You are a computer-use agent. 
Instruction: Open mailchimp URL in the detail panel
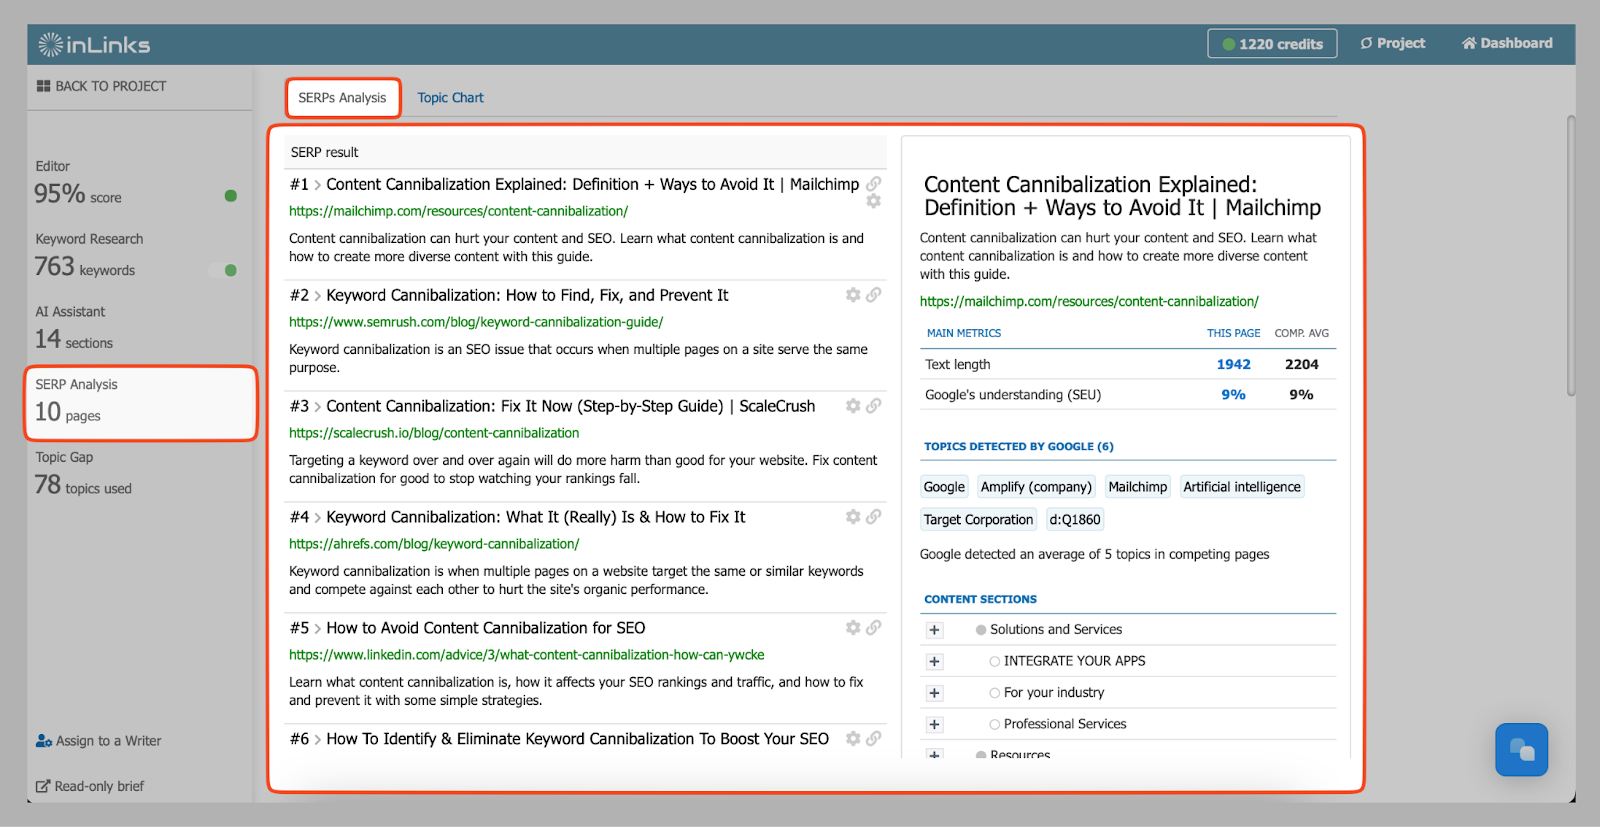pos(1089,301)
